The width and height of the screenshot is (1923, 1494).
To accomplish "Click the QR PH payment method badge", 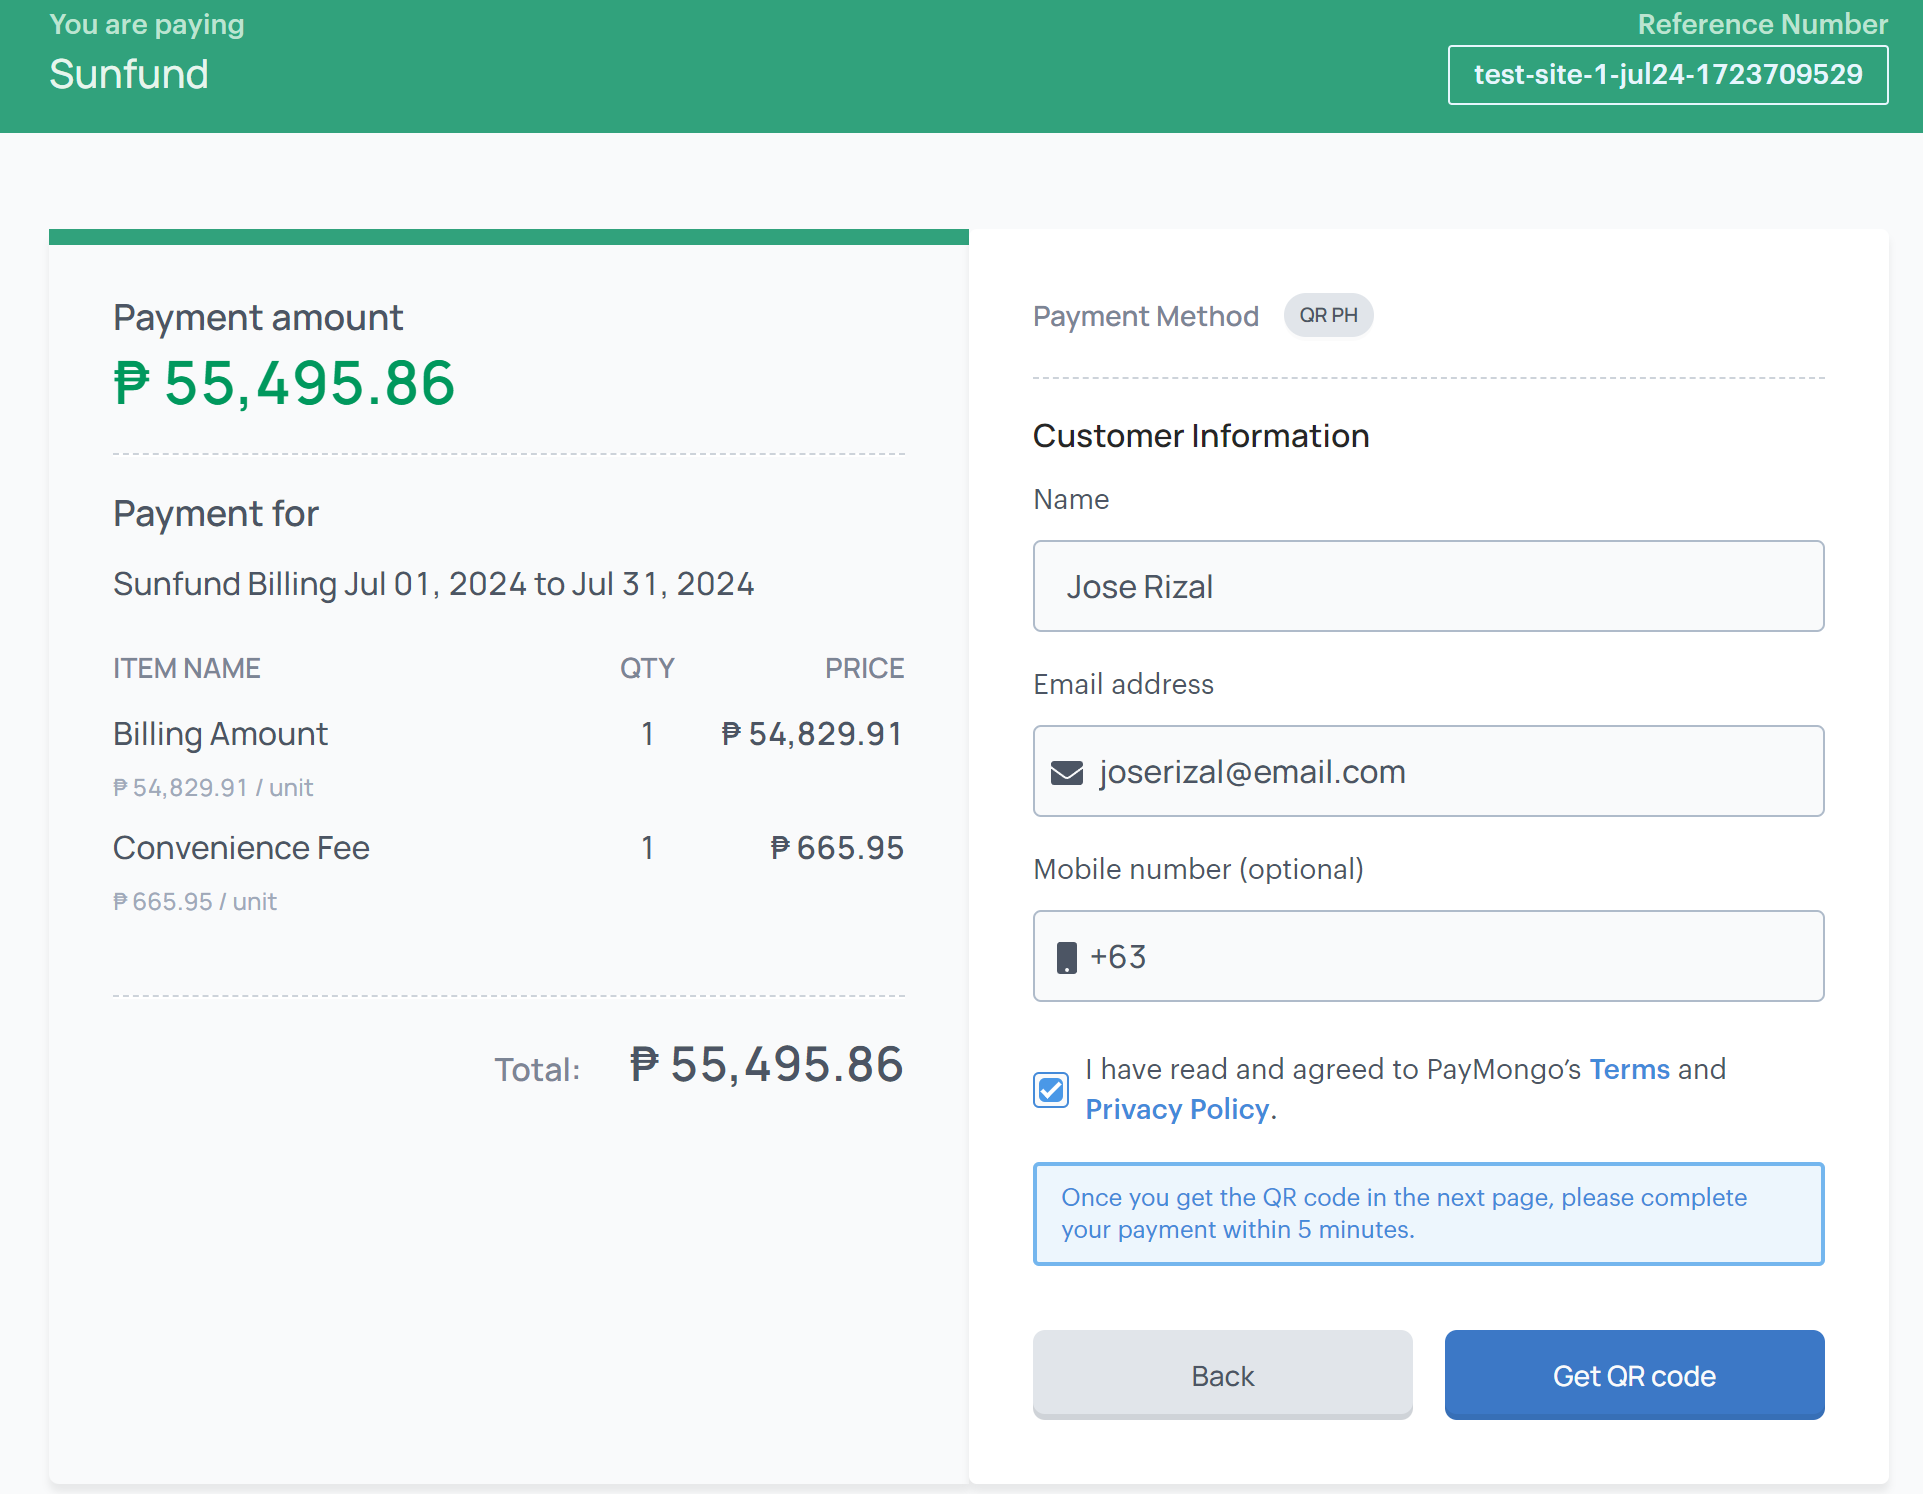I will pos(1329,315).
